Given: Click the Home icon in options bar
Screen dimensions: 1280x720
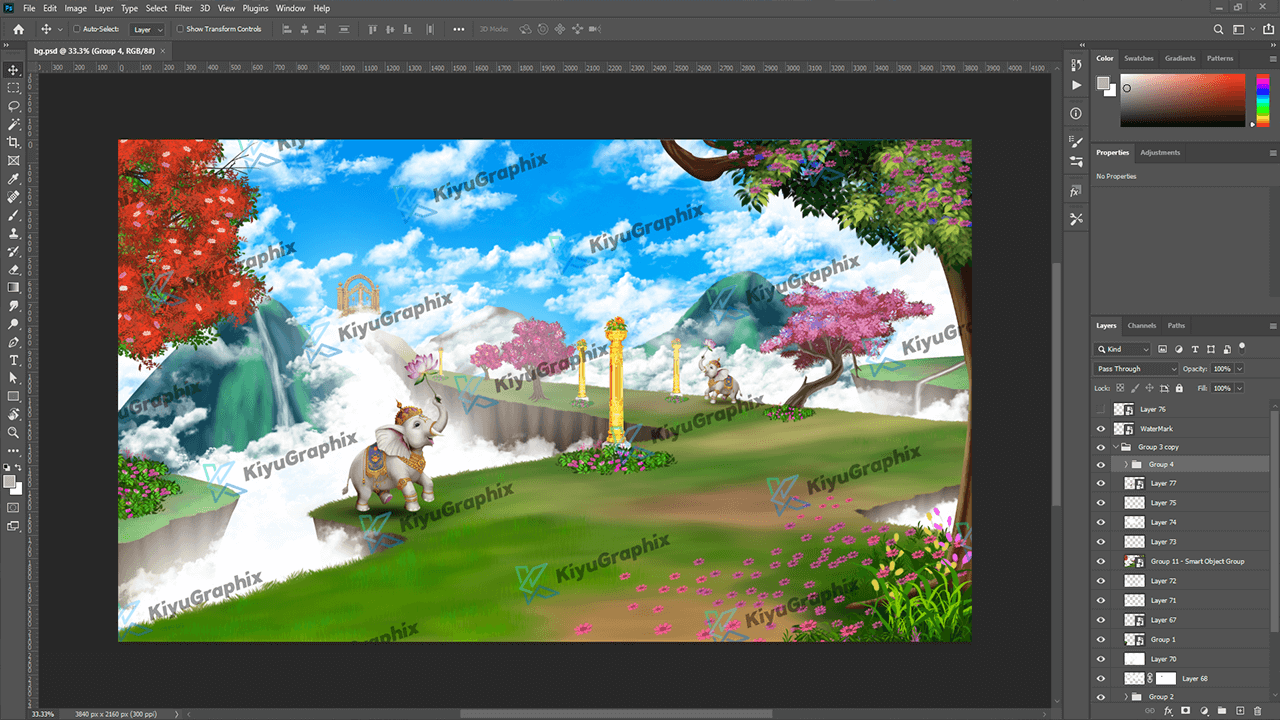Looking at the screenshot, I should (18, 29).
